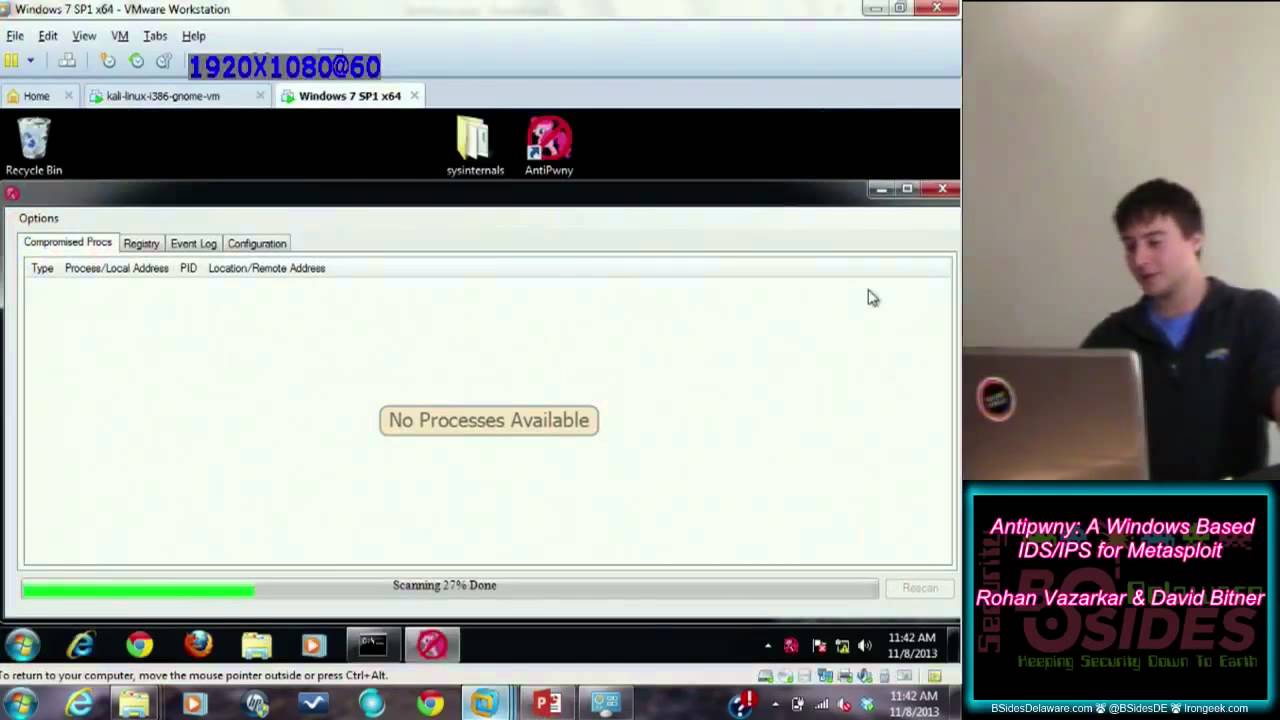The height and width of the screenshot is (720, 1280).
Task: Open the power options dropdown arrow beside pause
Action: point(30,61)
